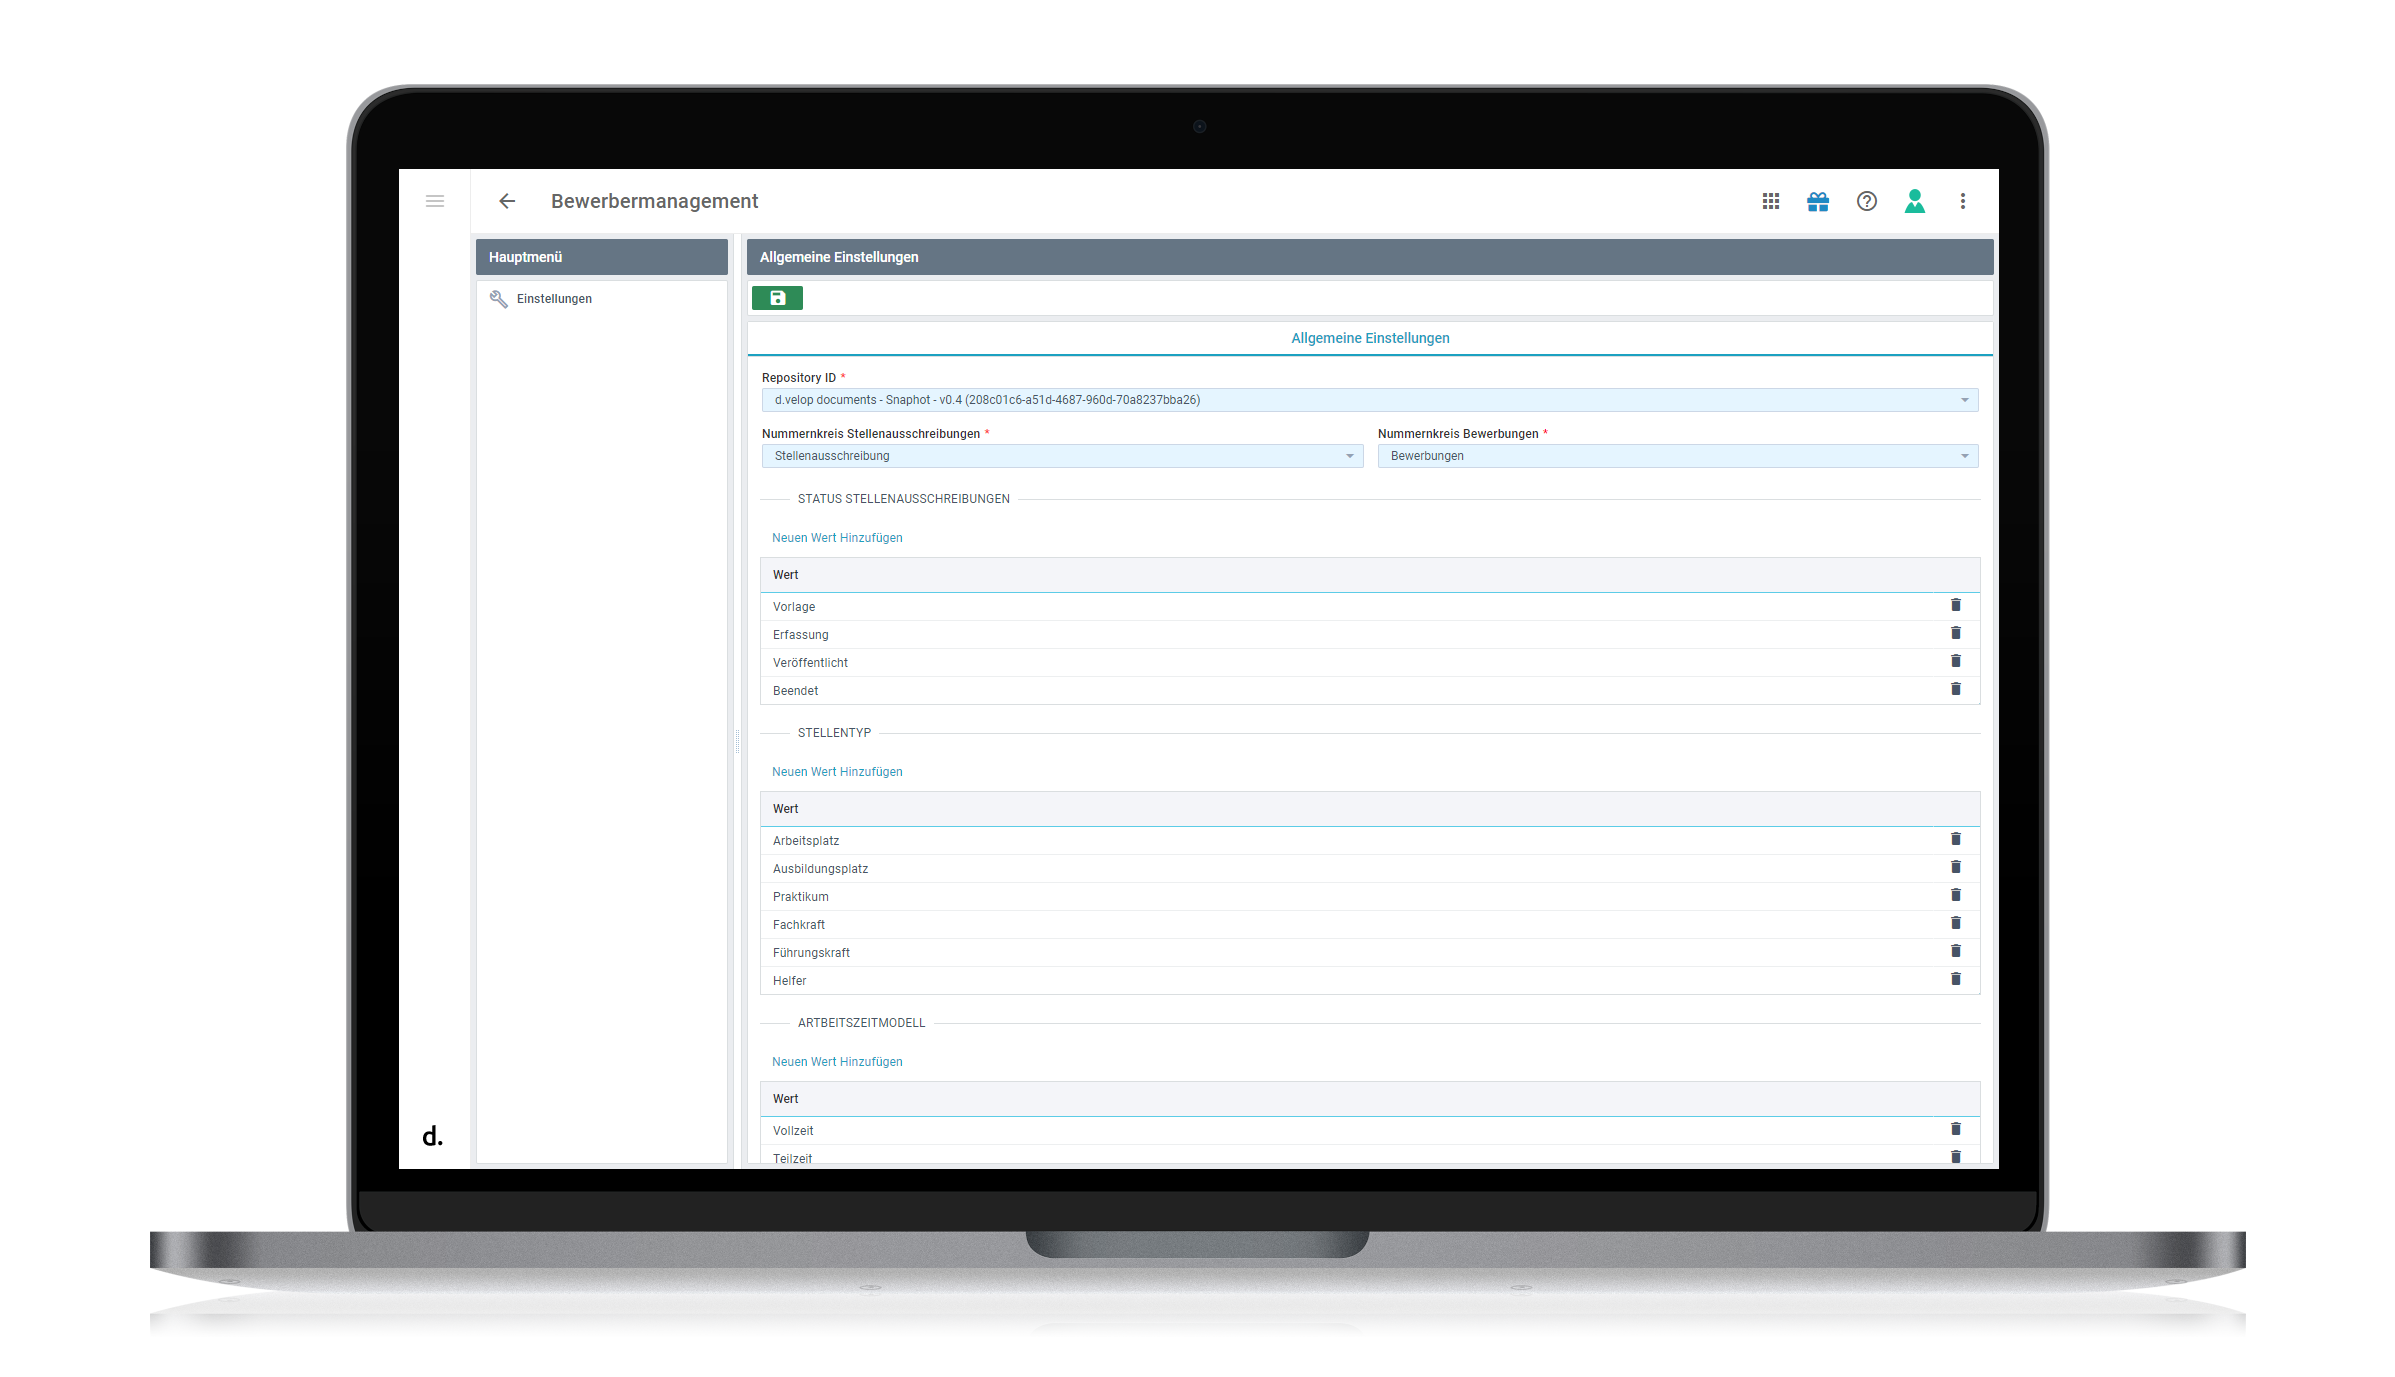Open the apps grid icon
Image resolution: width=2395 pixels, height=1377 pixels.
click(1771, 201)
